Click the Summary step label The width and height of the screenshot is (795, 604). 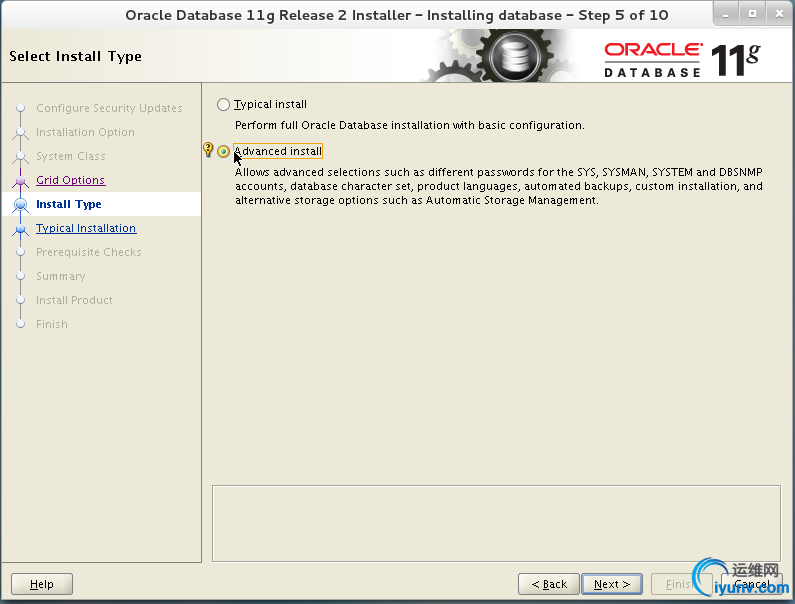[61, 276]
